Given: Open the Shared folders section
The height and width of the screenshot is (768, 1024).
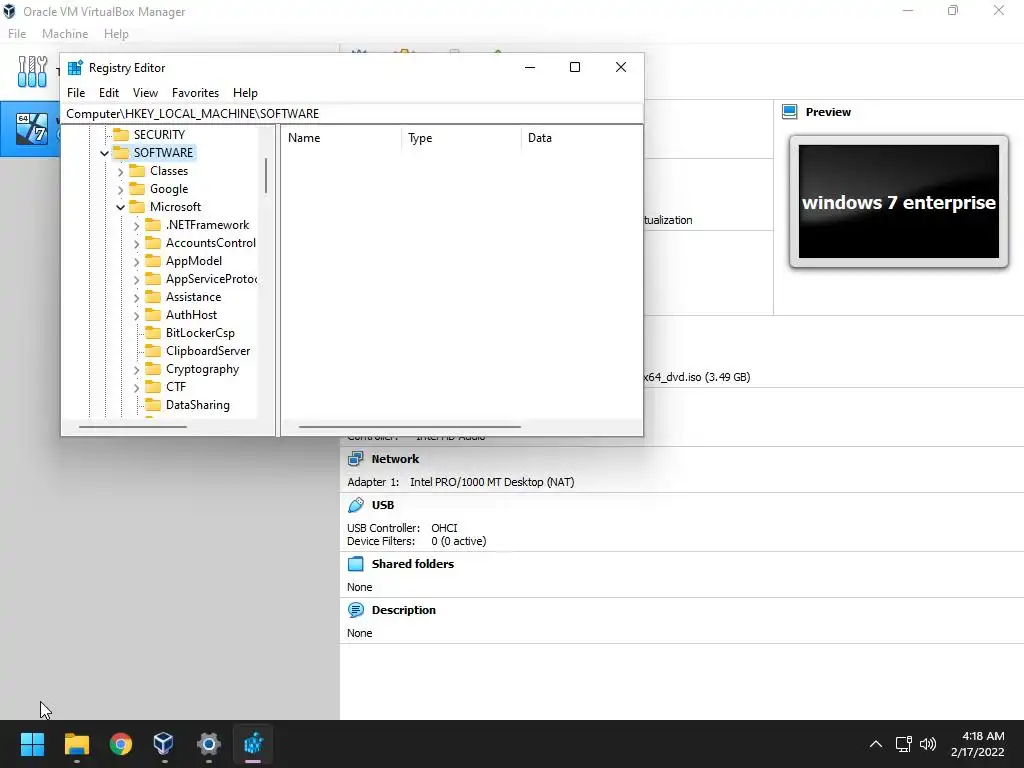Looking at the screenshot, I should [413, 564].
